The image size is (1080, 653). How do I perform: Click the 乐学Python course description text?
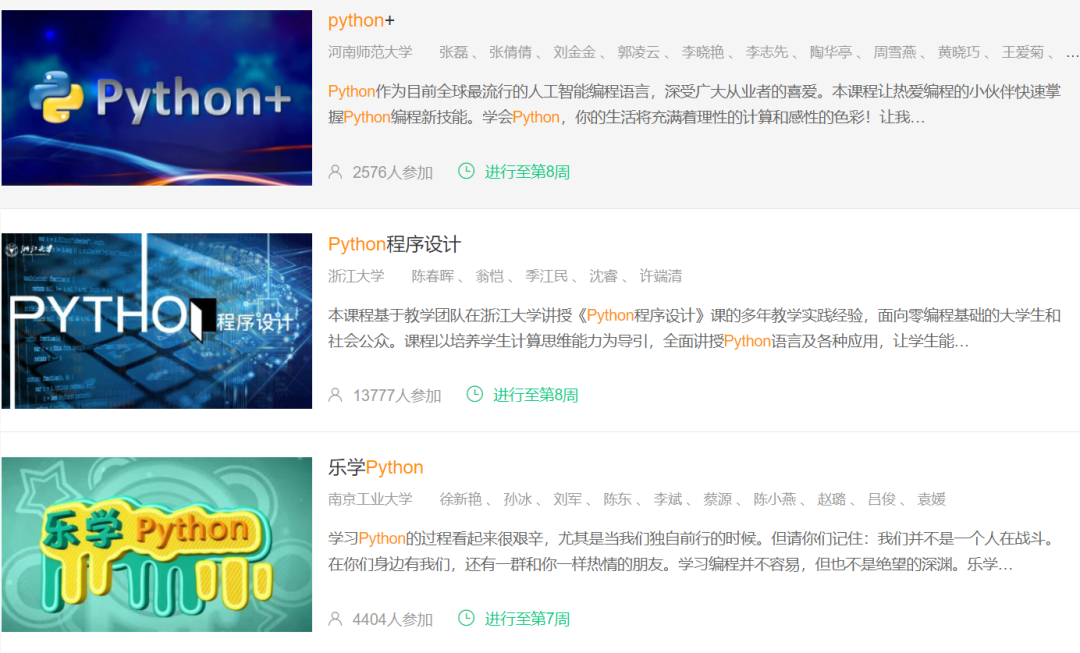tap(692, 552)
